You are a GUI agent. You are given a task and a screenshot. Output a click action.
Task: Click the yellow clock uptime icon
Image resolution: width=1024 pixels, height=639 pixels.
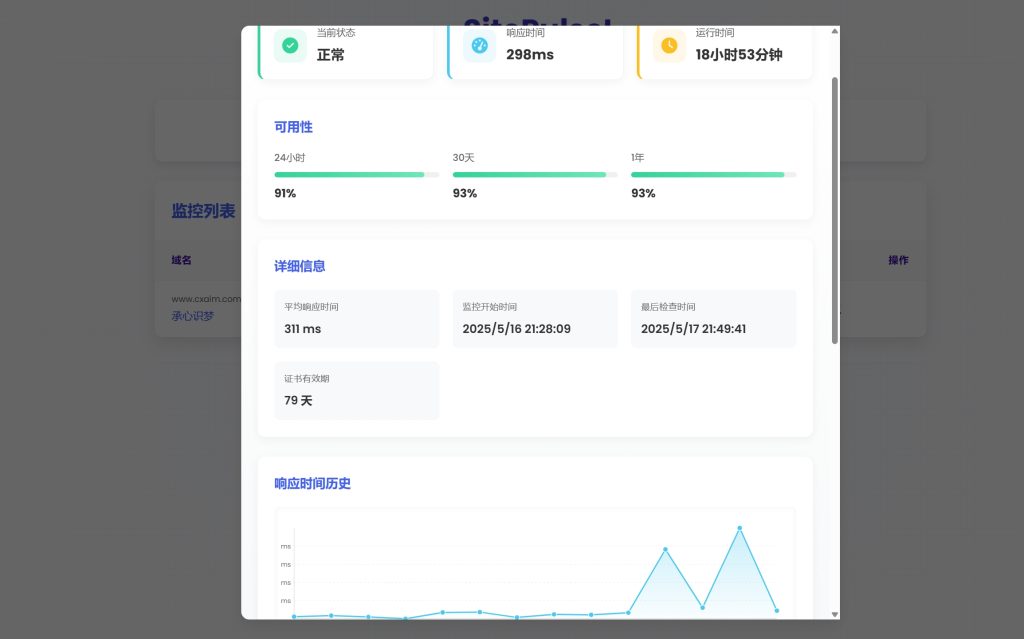[669, 45]
